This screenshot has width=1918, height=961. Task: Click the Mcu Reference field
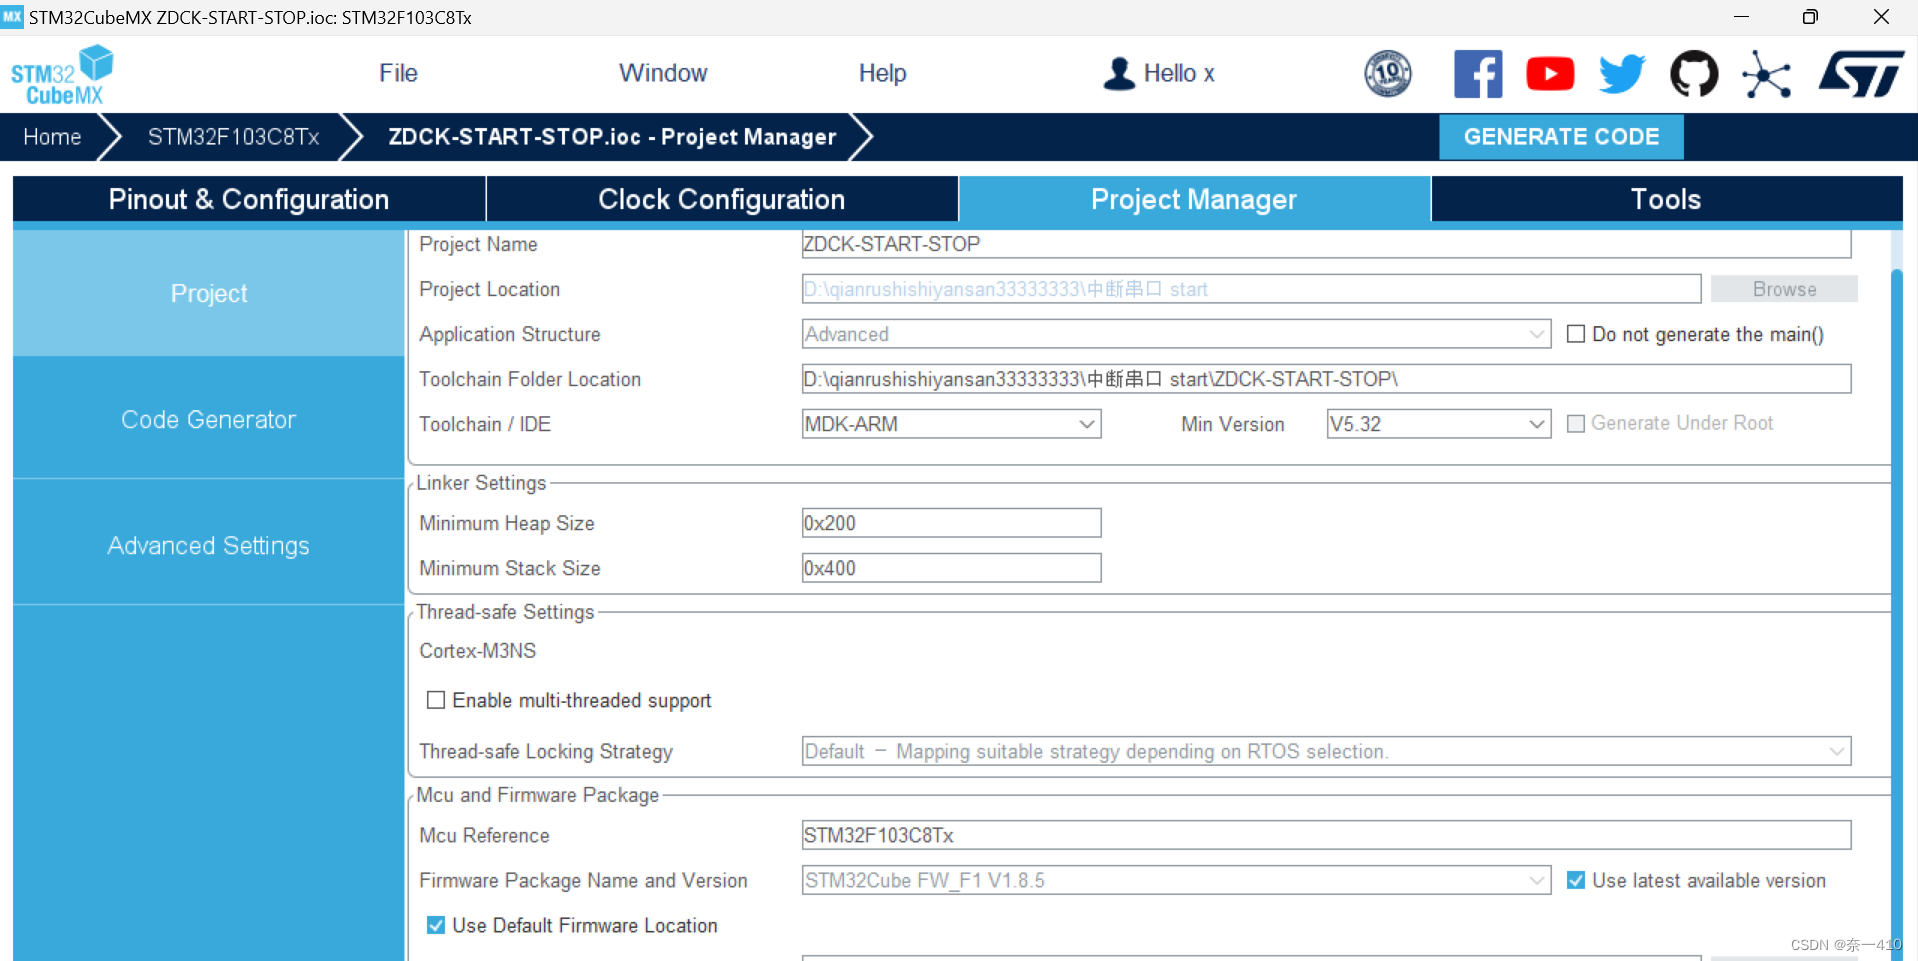point(1326,835)
